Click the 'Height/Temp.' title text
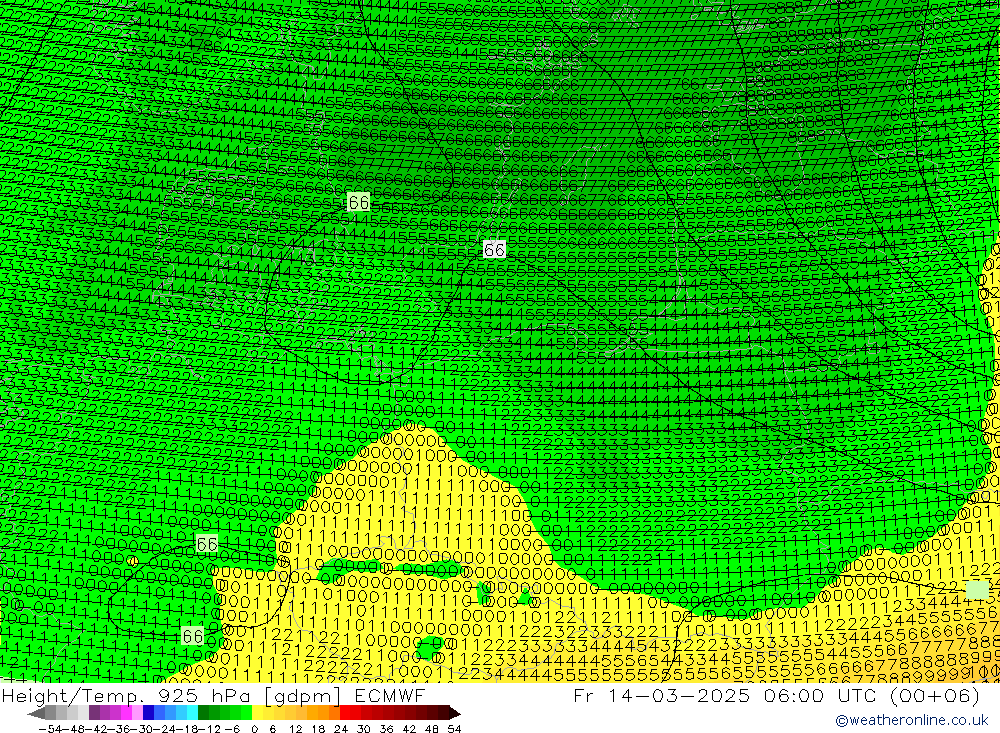Image resolution: width=1000 pixels, height=733 pixels. tap(72, 696)
